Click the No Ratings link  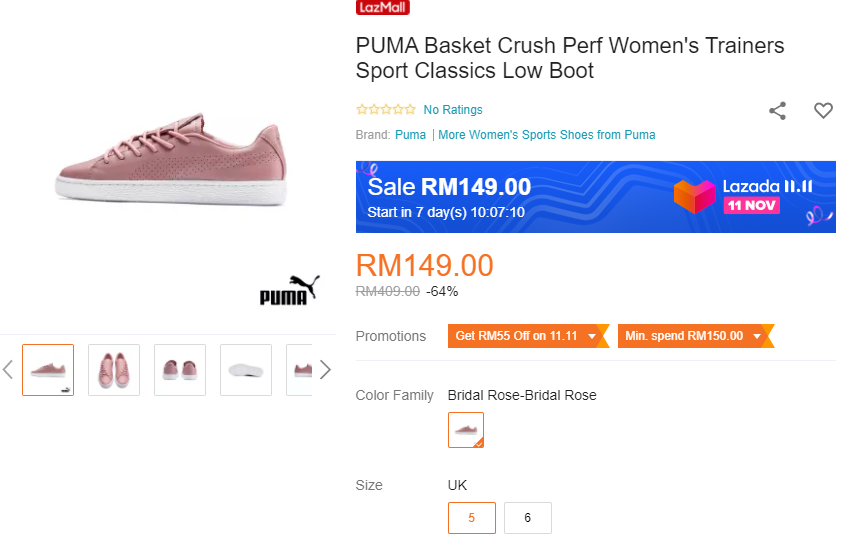click(x=453, y=110)
